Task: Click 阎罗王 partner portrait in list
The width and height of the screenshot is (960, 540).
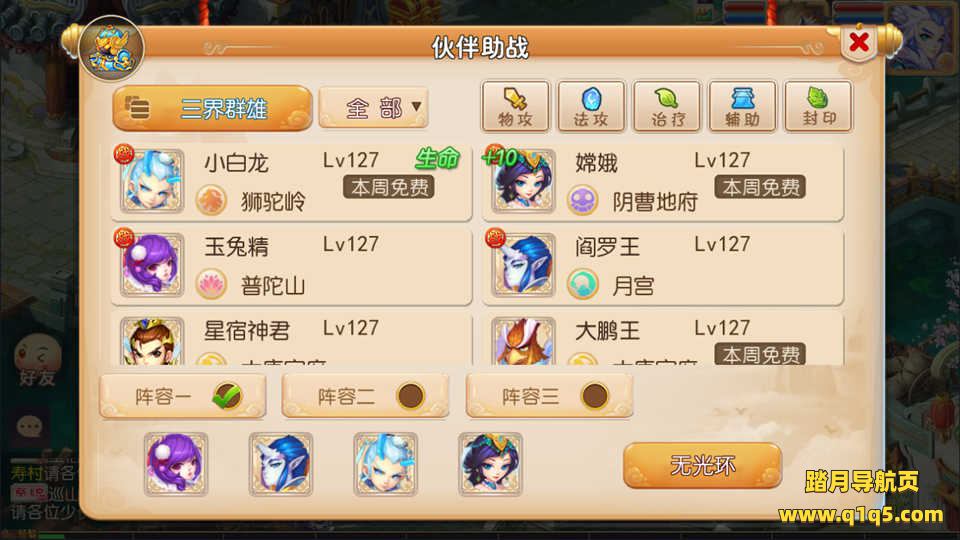Action: tap(523, 264)
